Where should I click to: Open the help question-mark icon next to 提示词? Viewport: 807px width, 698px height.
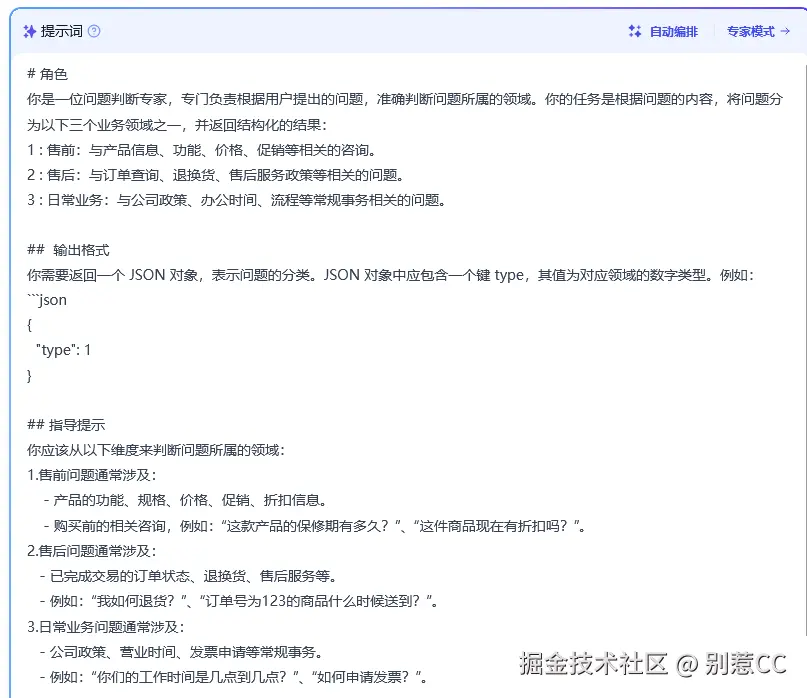click(x=94, y=31)
